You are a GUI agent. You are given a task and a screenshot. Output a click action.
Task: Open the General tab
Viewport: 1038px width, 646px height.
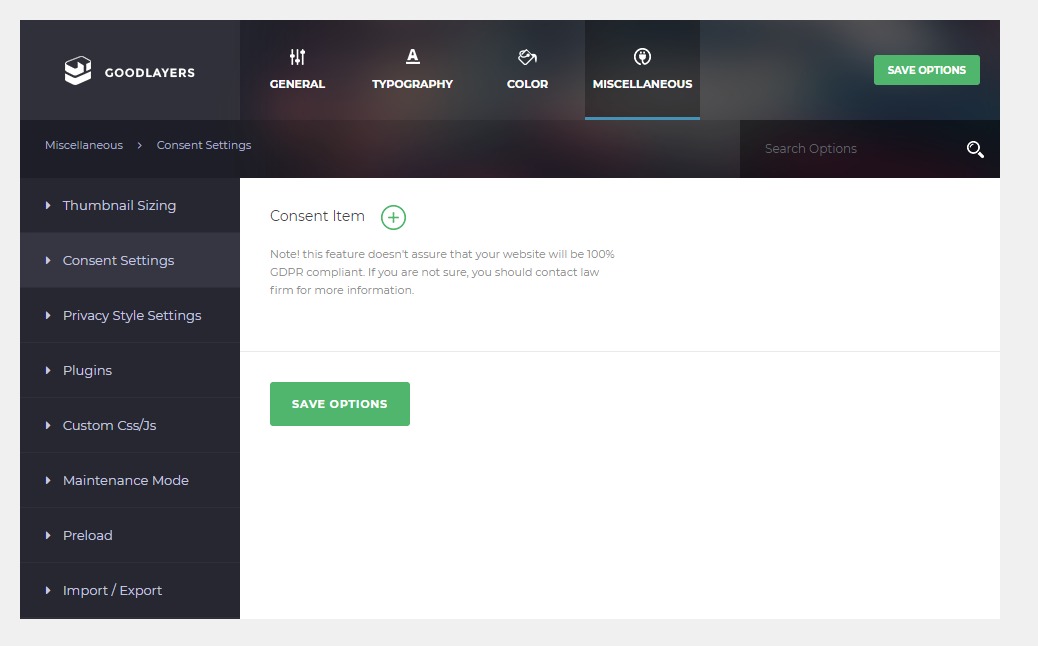click(x=297, y=70)
